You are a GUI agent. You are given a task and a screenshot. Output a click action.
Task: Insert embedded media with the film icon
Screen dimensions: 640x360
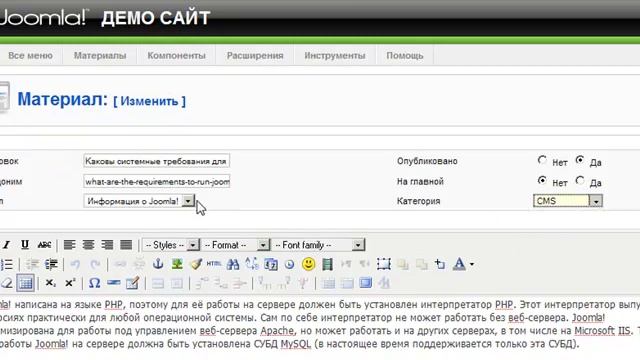click(x=327, y=264)
